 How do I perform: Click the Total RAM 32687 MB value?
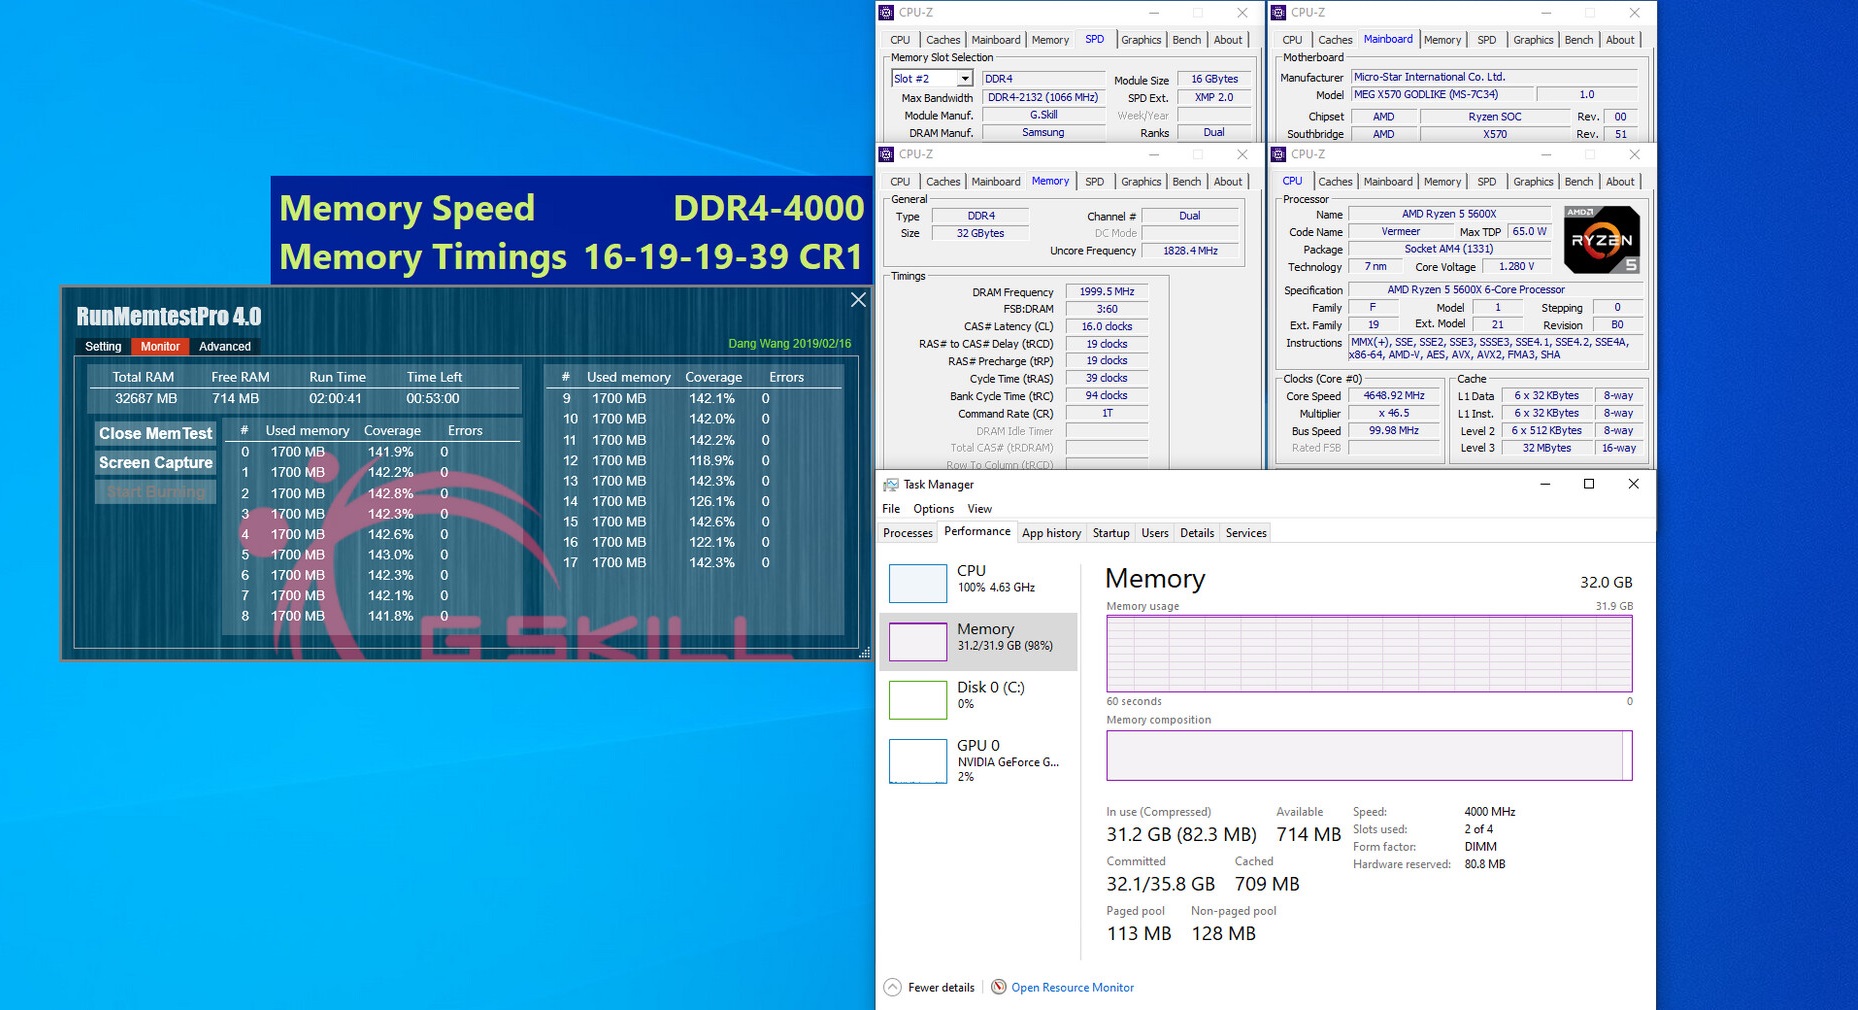pyautogui.click(x=146, y=398)
